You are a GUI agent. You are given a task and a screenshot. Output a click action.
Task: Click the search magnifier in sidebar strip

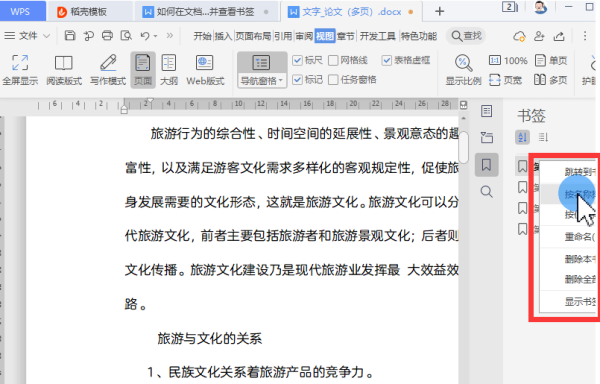486,191
